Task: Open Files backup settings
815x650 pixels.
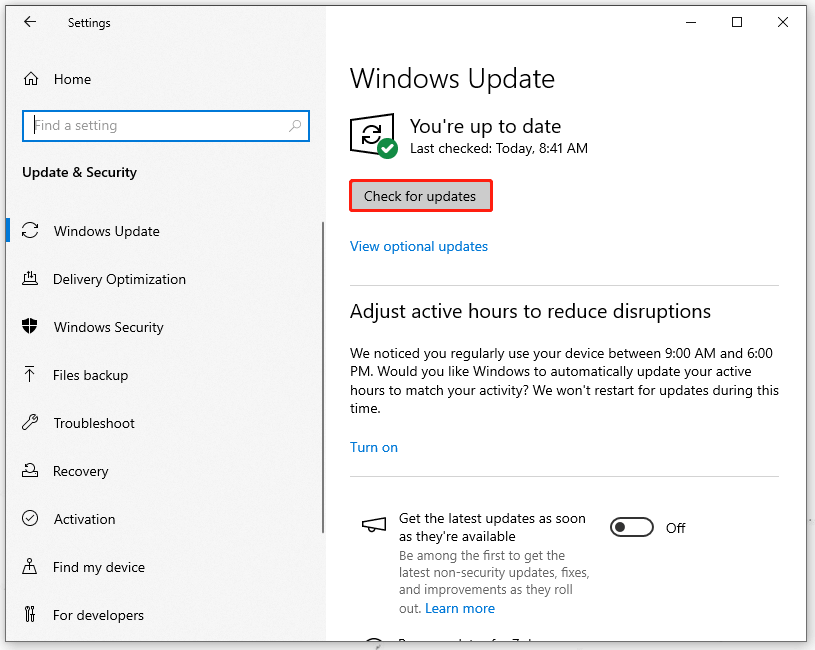Action: pos(90,375)
